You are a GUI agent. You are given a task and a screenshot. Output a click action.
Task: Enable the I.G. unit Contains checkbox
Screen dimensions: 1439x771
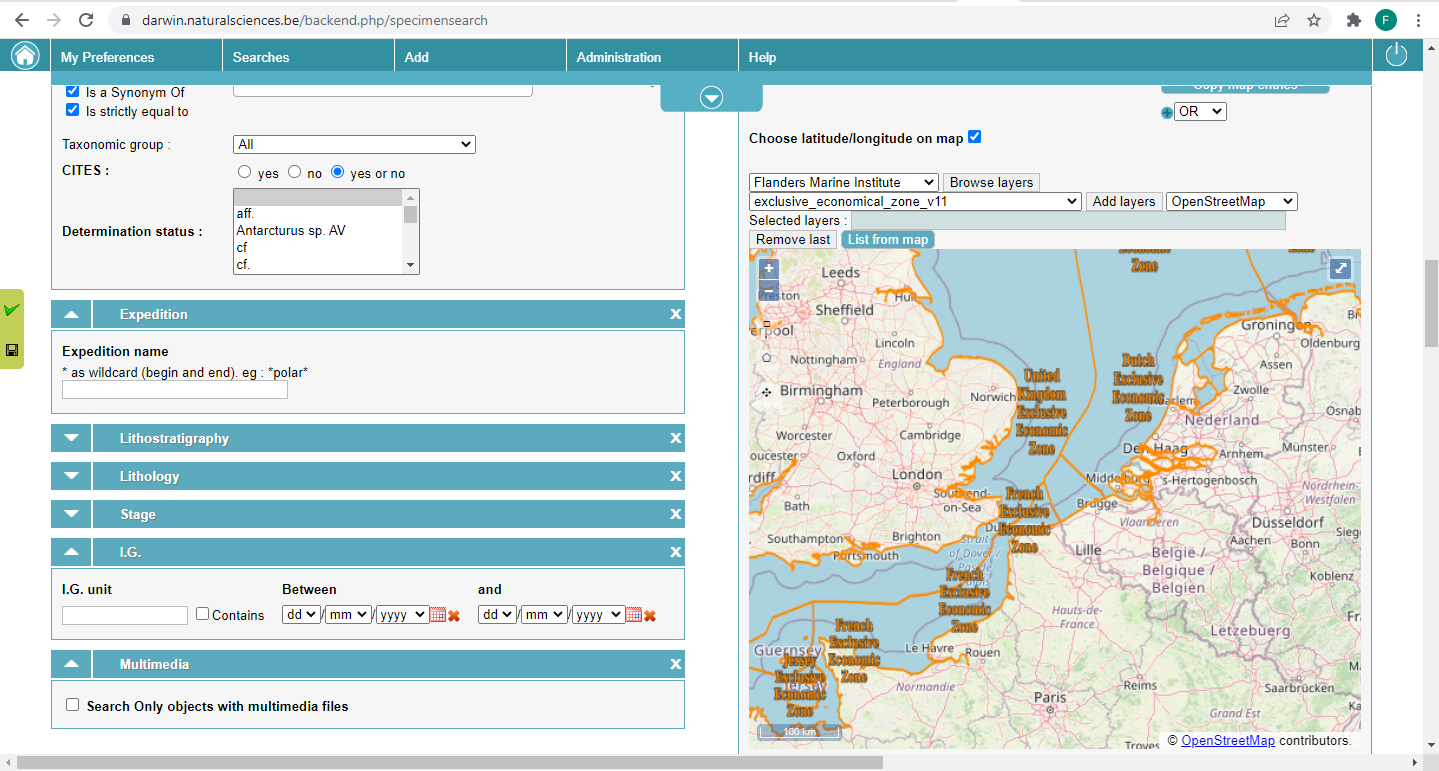203,614
